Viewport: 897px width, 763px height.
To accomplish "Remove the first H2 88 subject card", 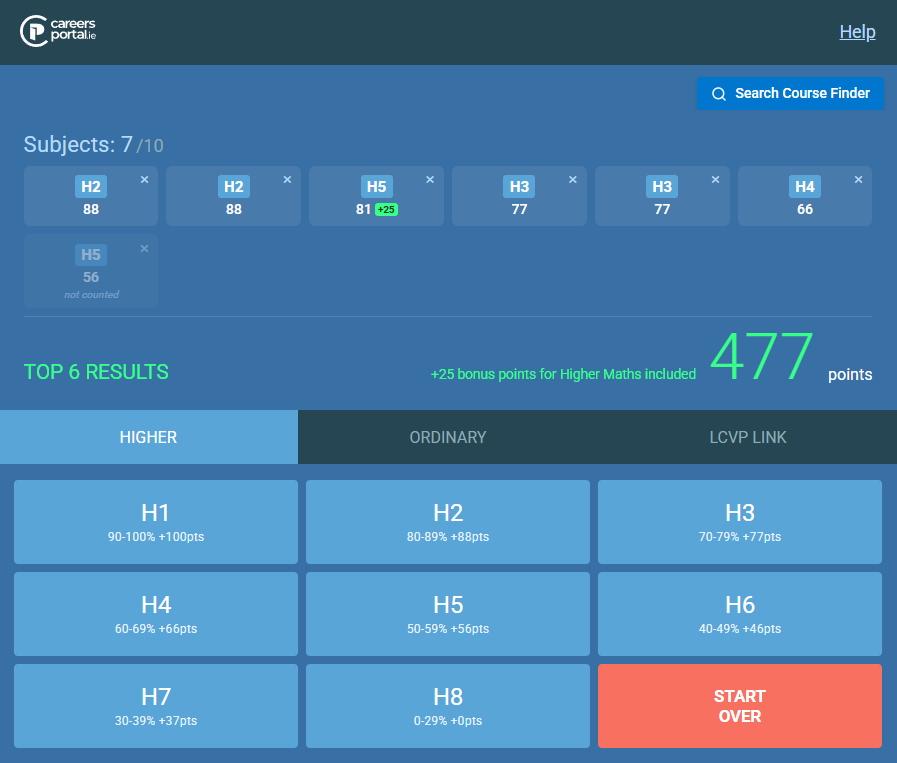I will (145, 180).
